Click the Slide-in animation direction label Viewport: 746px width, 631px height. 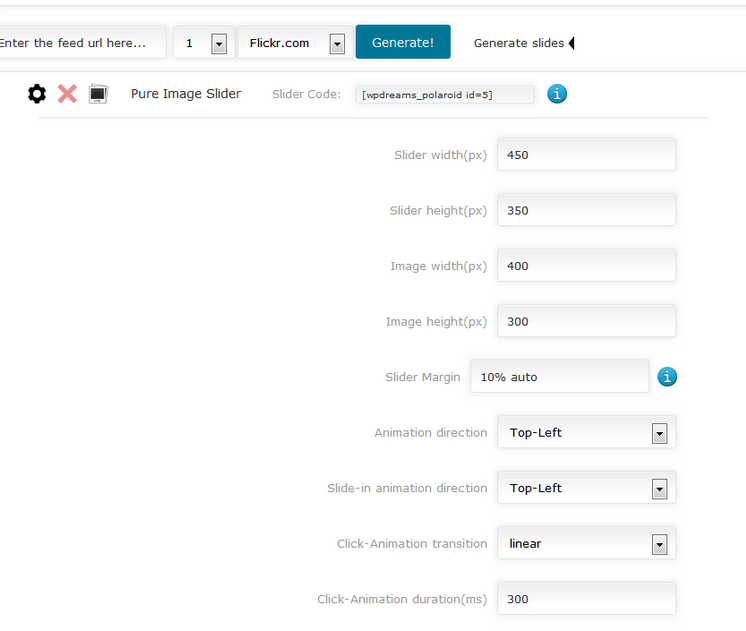point(407,488)
